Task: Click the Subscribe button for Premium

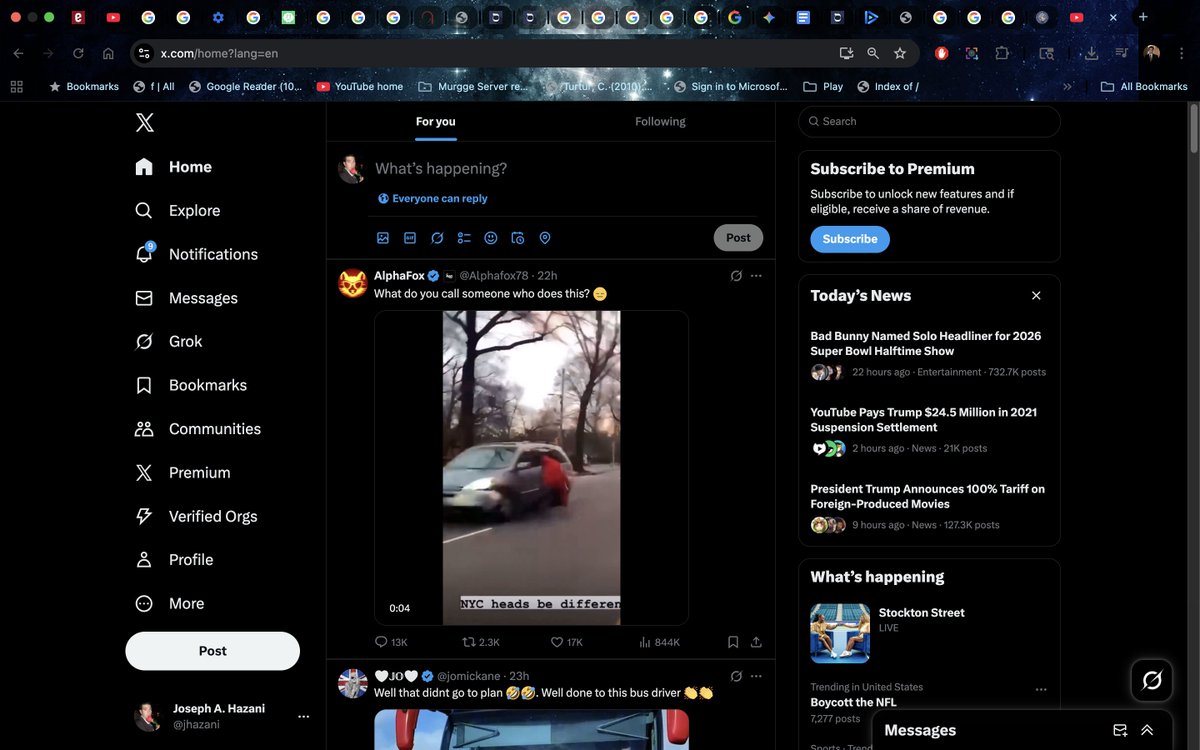Action: (850, 239)
